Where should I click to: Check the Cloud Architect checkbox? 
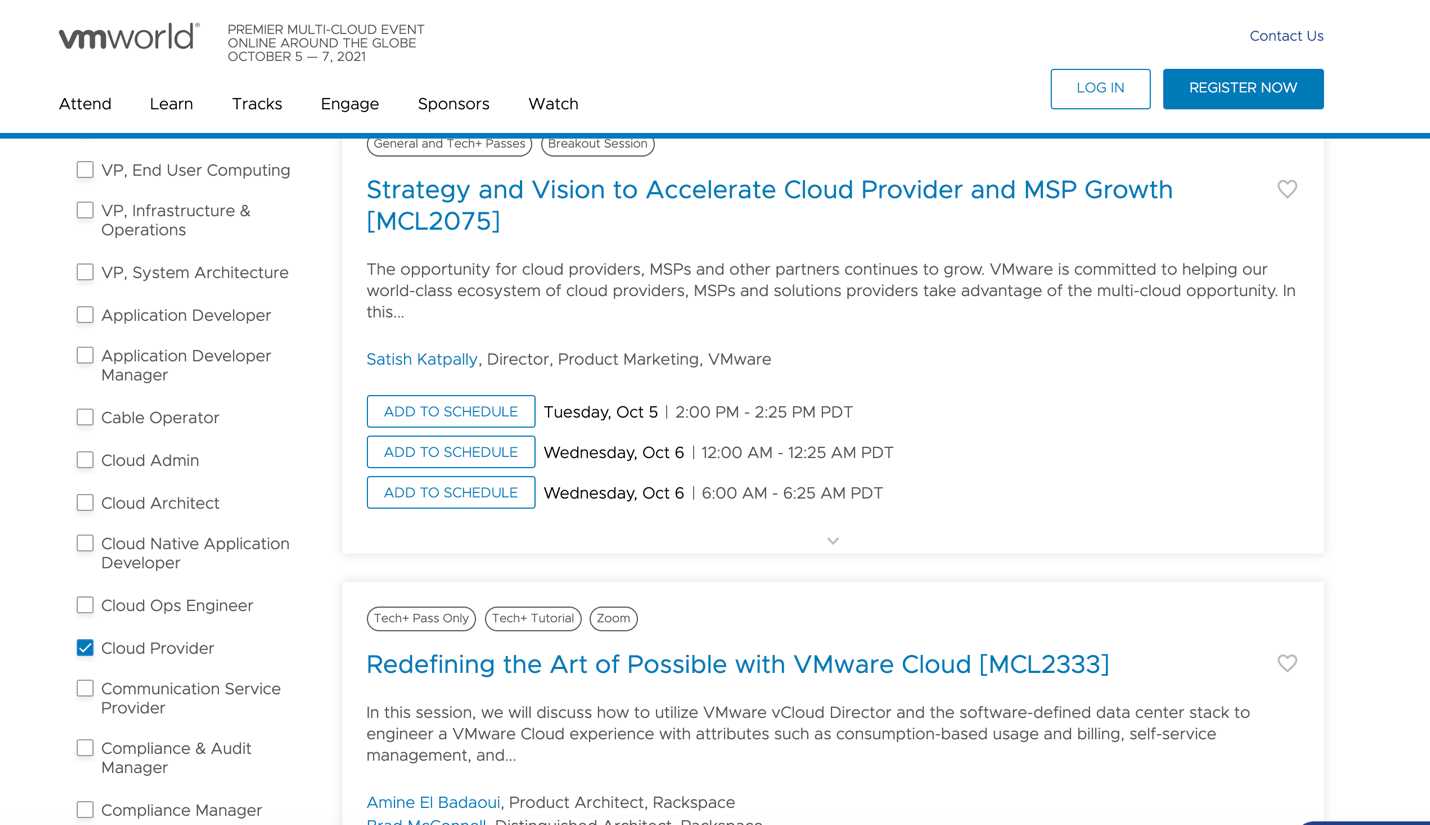click(85, 503)
